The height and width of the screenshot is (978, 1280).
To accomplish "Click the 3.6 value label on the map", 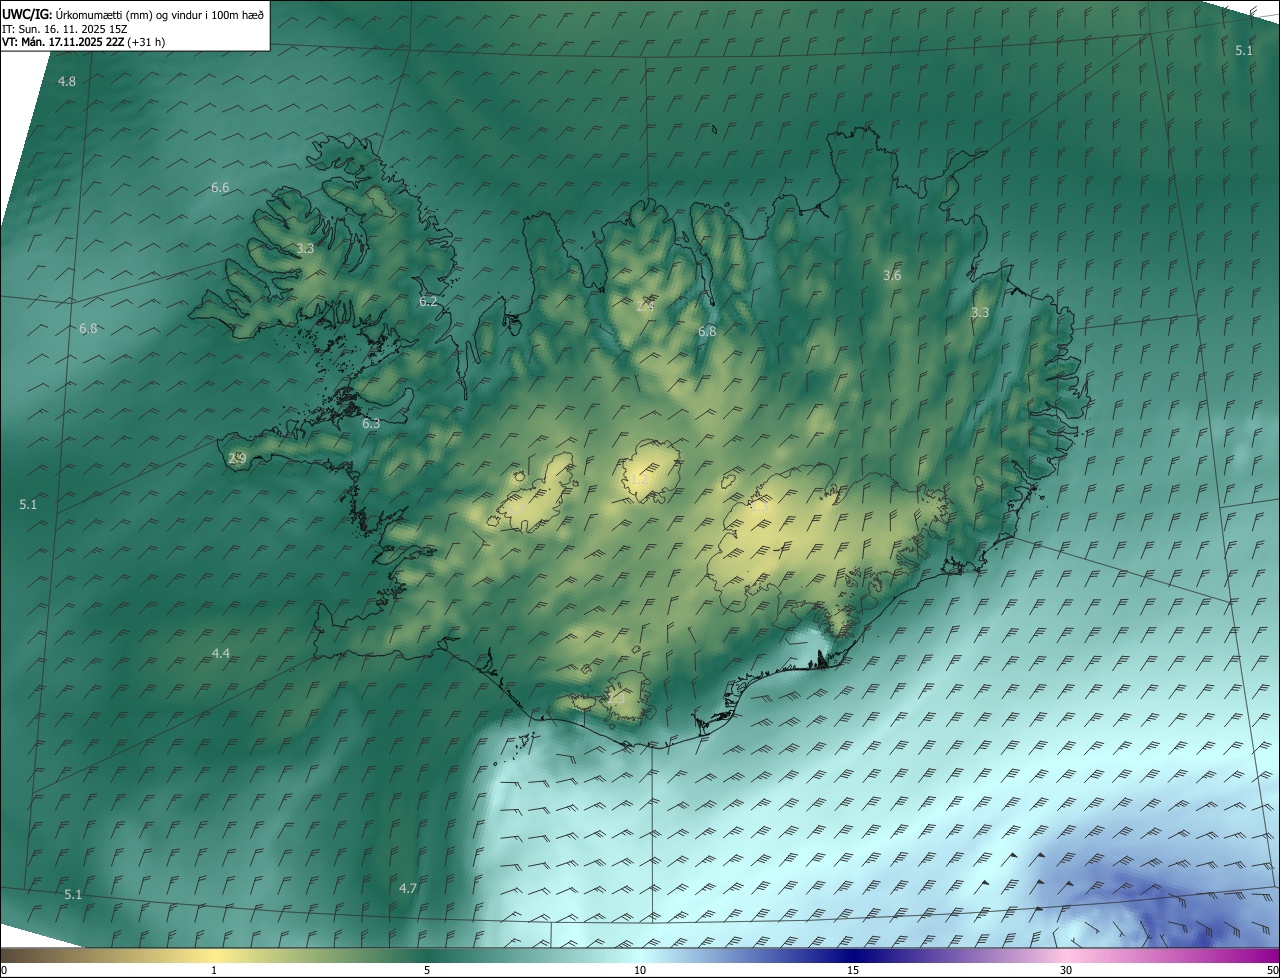I will [x=893, y=275].
